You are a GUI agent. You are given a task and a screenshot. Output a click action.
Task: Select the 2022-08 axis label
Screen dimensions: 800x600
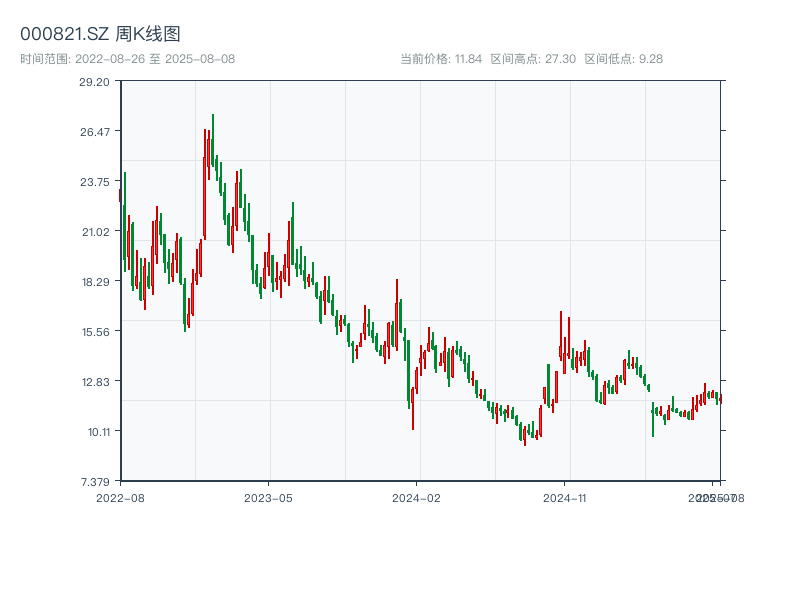coord(123,496)
